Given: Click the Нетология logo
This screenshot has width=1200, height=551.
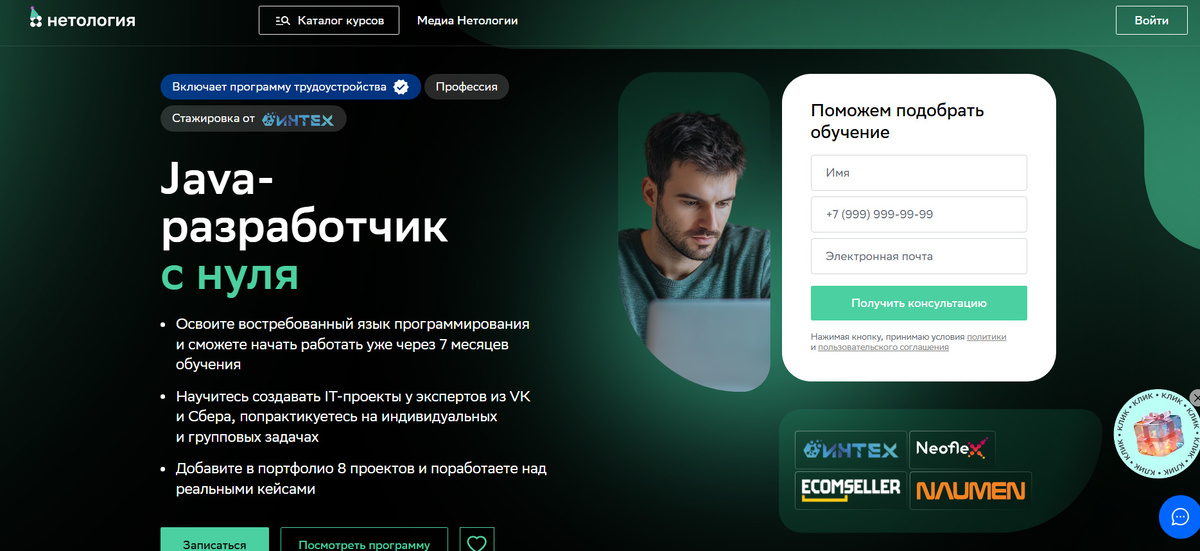Looking at the screenshot, I should [82, 20].
